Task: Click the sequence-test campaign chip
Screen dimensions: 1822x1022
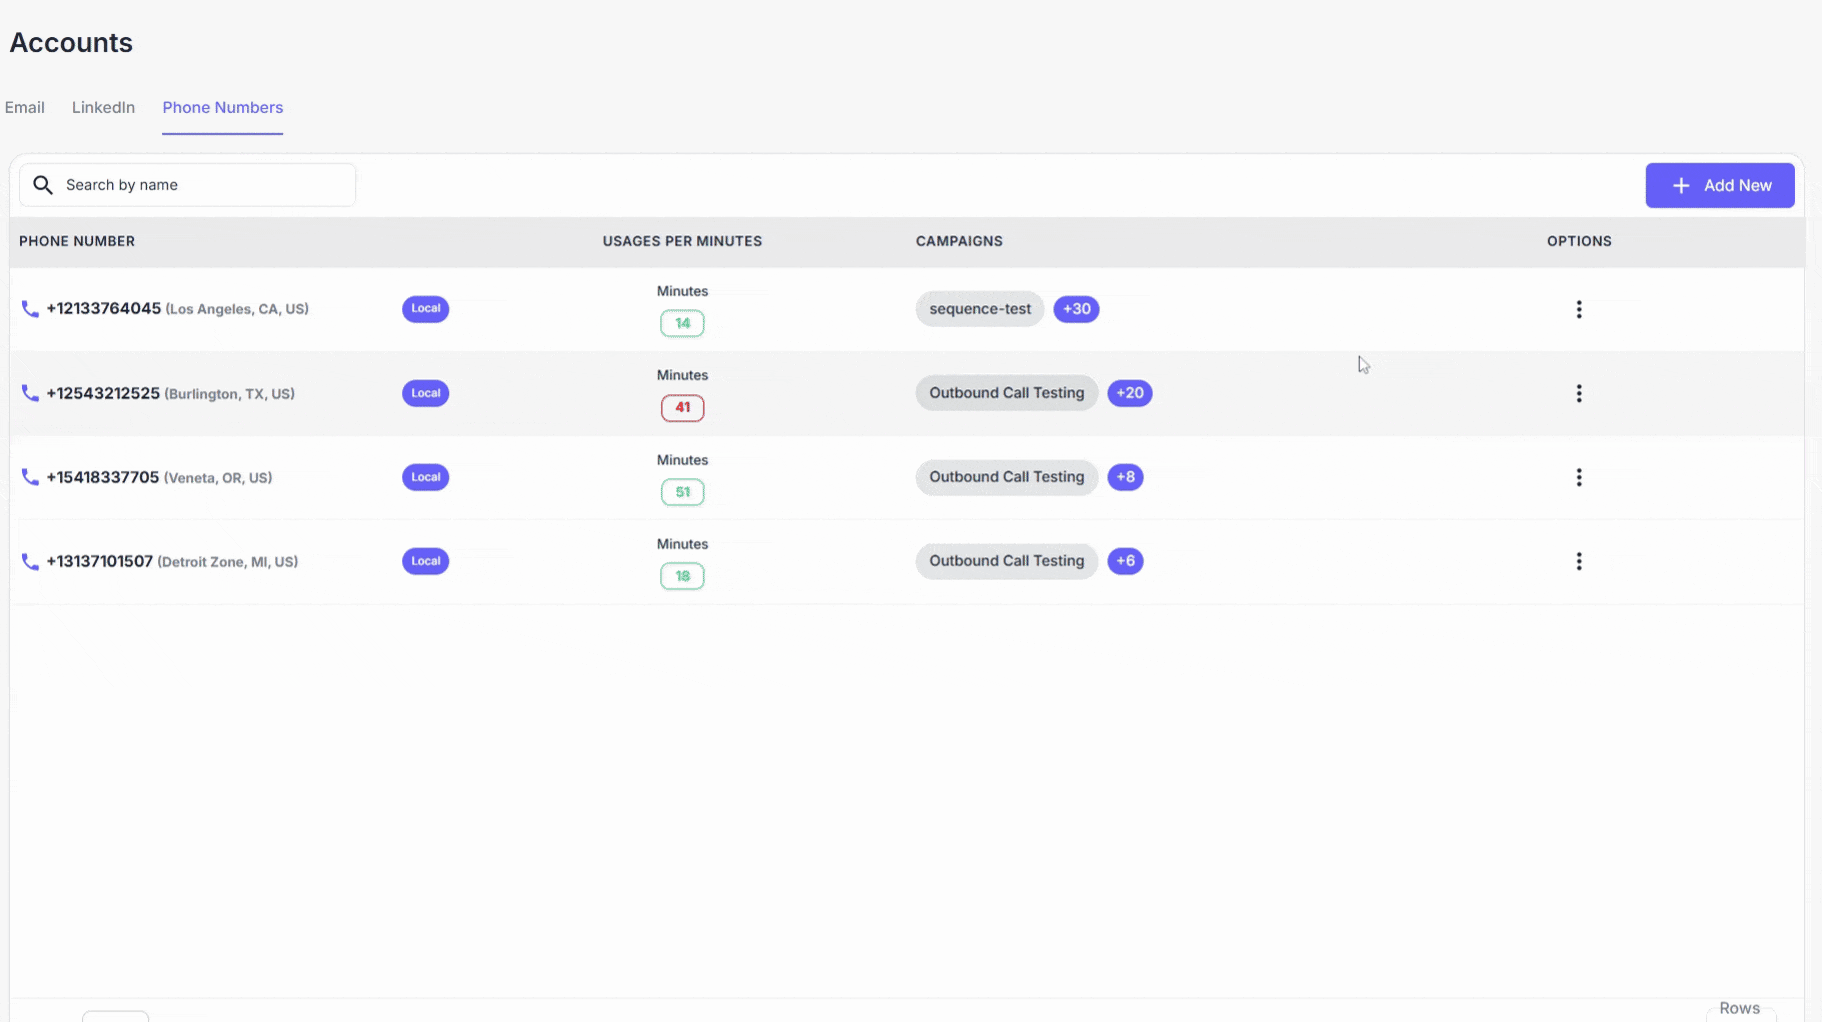Action: pyautogui.click(x=979, y=309)
